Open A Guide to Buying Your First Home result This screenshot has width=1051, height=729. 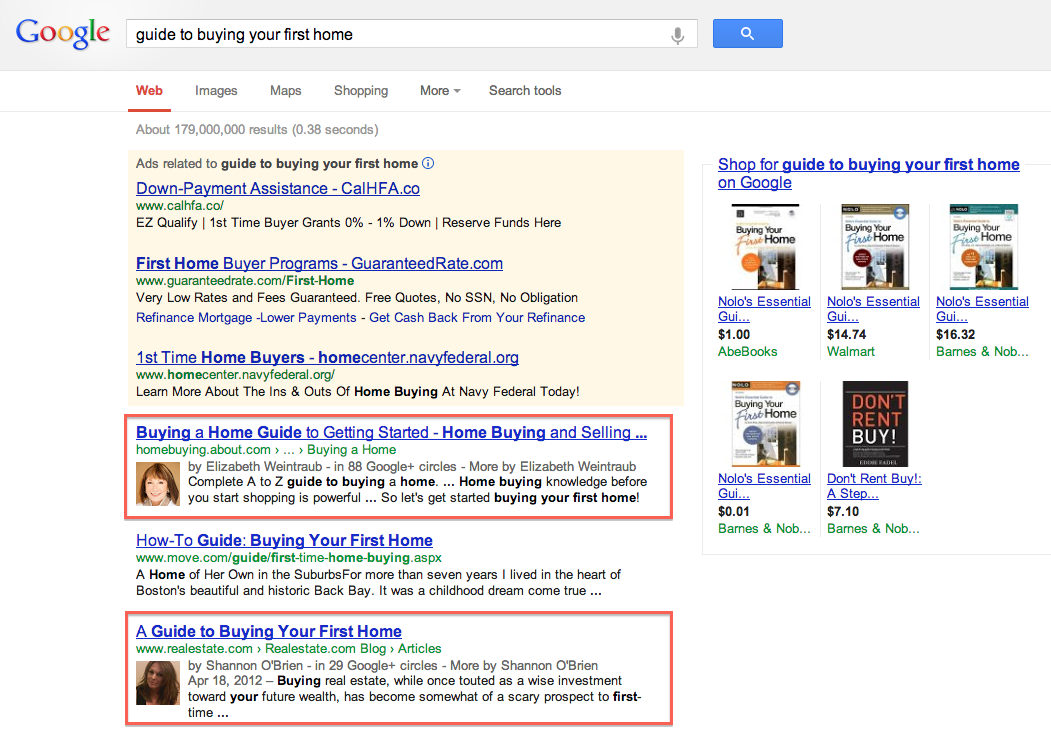click(269, 632)
